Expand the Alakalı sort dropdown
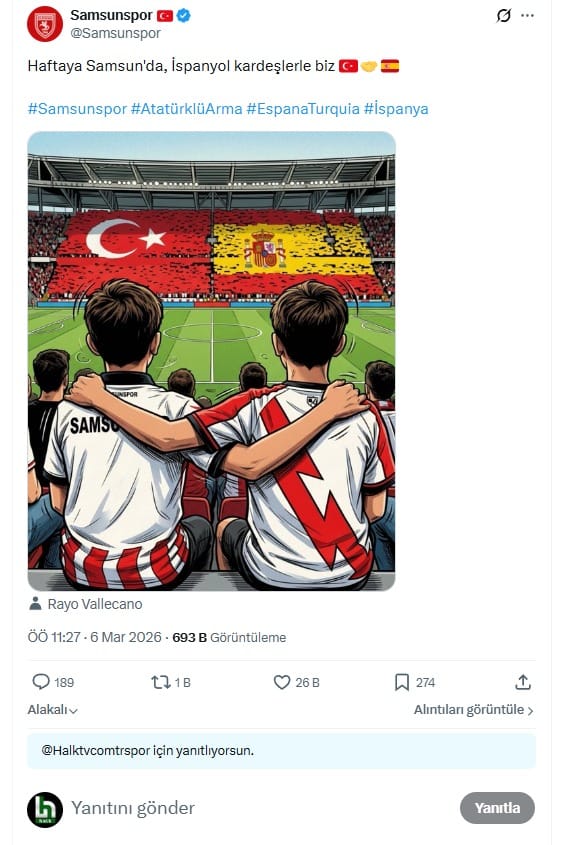The width and height of the screenshot is (570, 845). [x=52, y=710]
